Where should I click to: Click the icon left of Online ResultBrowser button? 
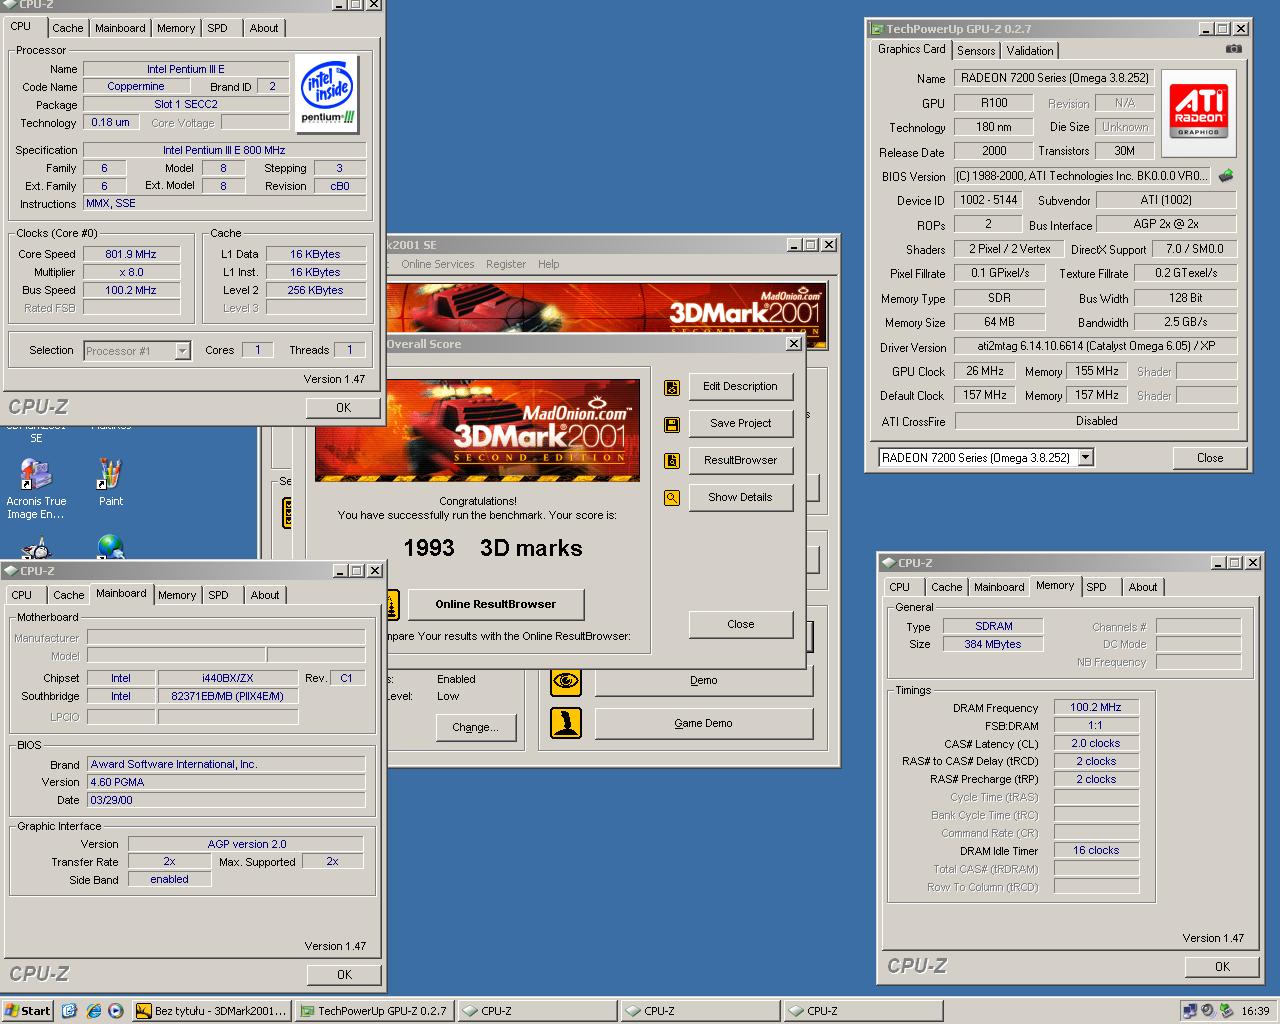coord(393,604)
